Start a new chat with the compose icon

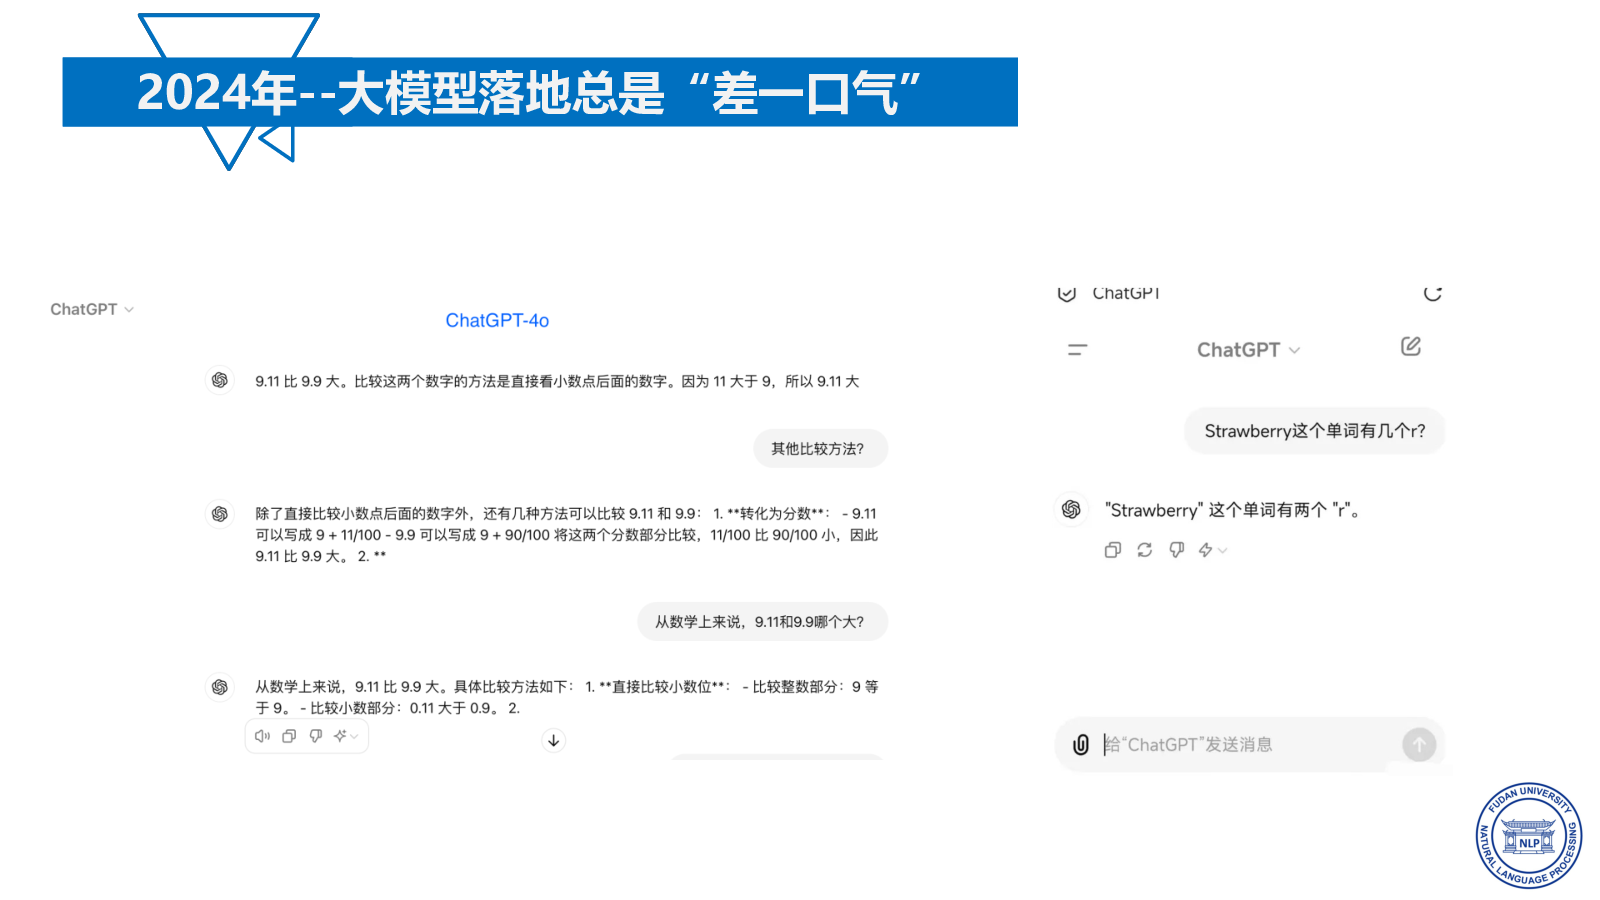point(1411,346)
